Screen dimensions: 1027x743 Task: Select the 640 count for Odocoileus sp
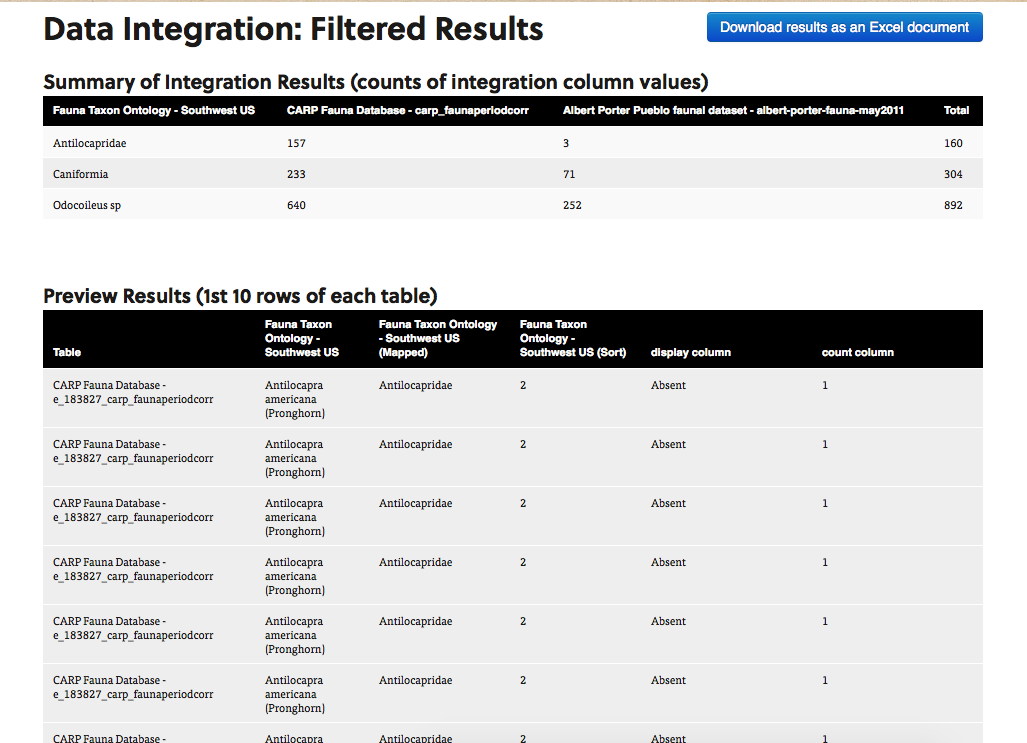(x=296, y=205)
